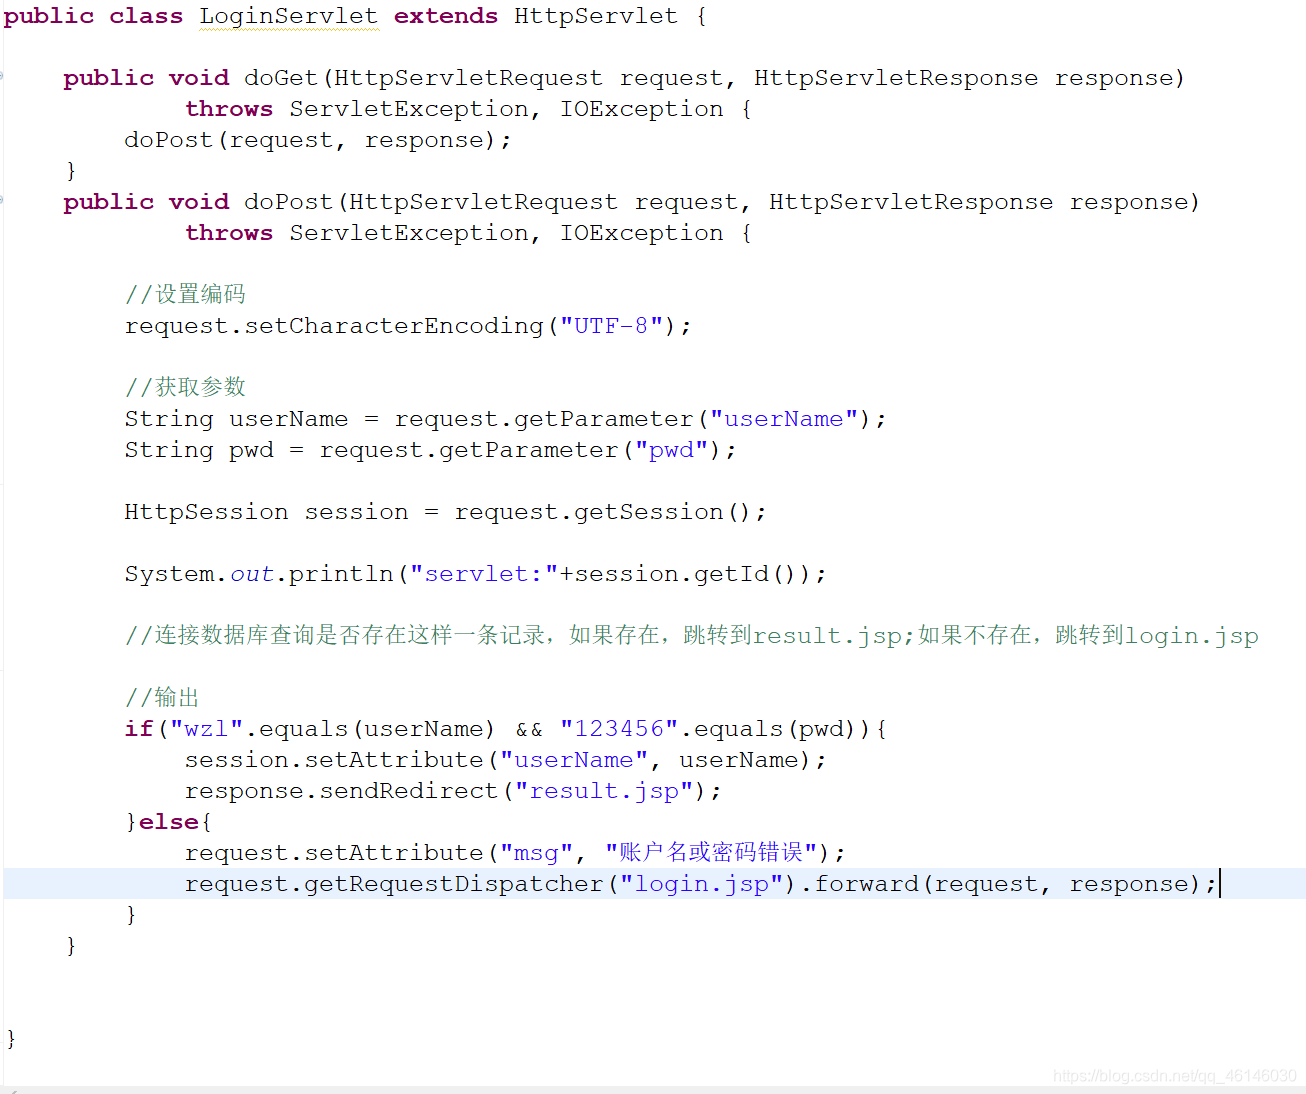Click the doGet method name
Image resolution: width=1306 pixels, height=1094 pixels.
tap(281, 78)
